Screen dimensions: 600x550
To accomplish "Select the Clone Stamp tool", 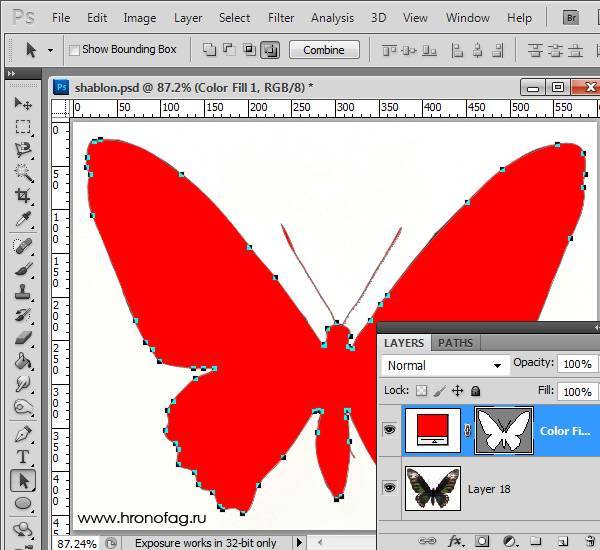I will (x=23, y=292).
